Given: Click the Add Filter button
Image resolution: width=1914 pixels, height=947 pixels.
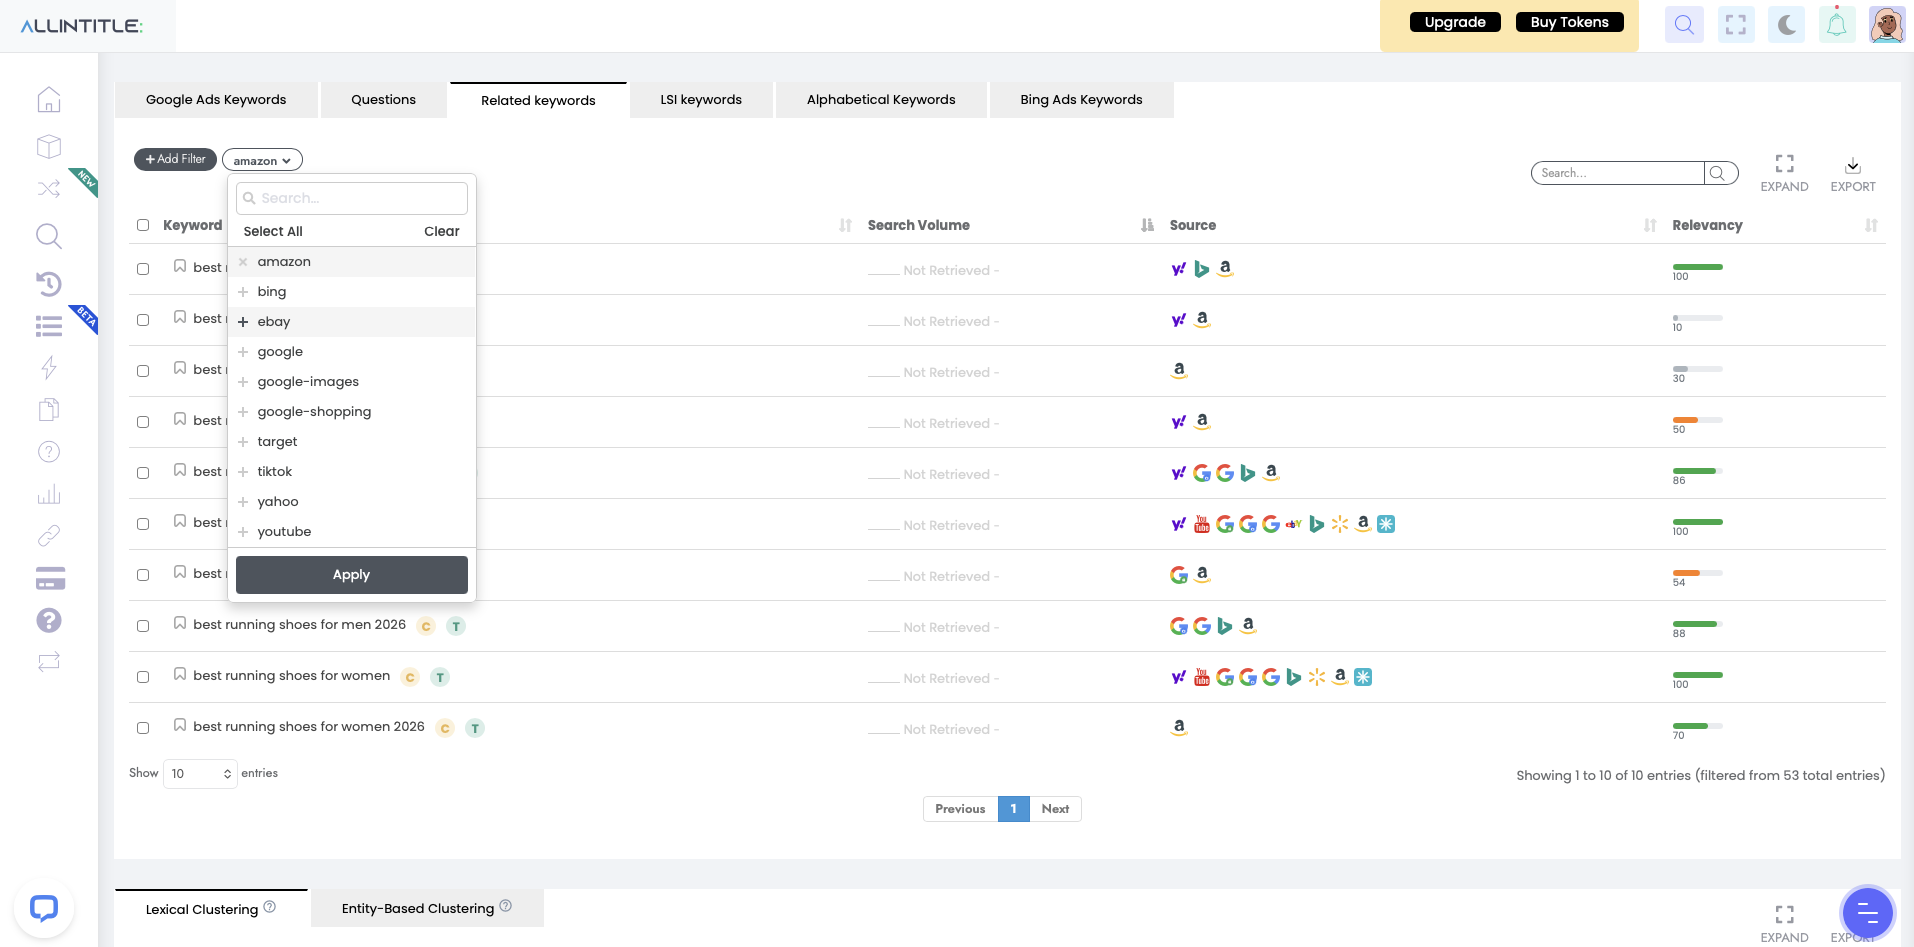Looking at the screenshot, I should click(175, 159).
